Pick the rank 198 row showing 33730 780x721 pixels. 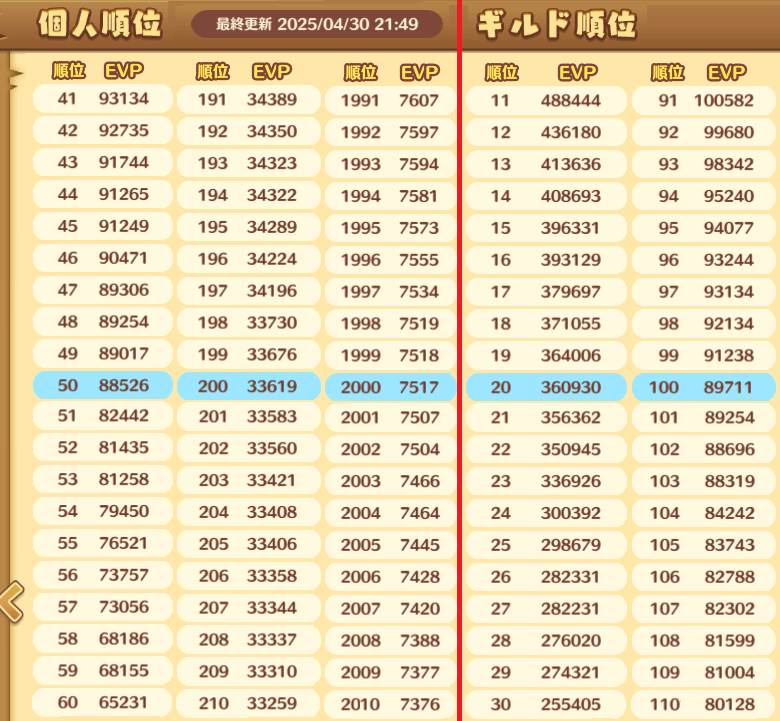249,322
